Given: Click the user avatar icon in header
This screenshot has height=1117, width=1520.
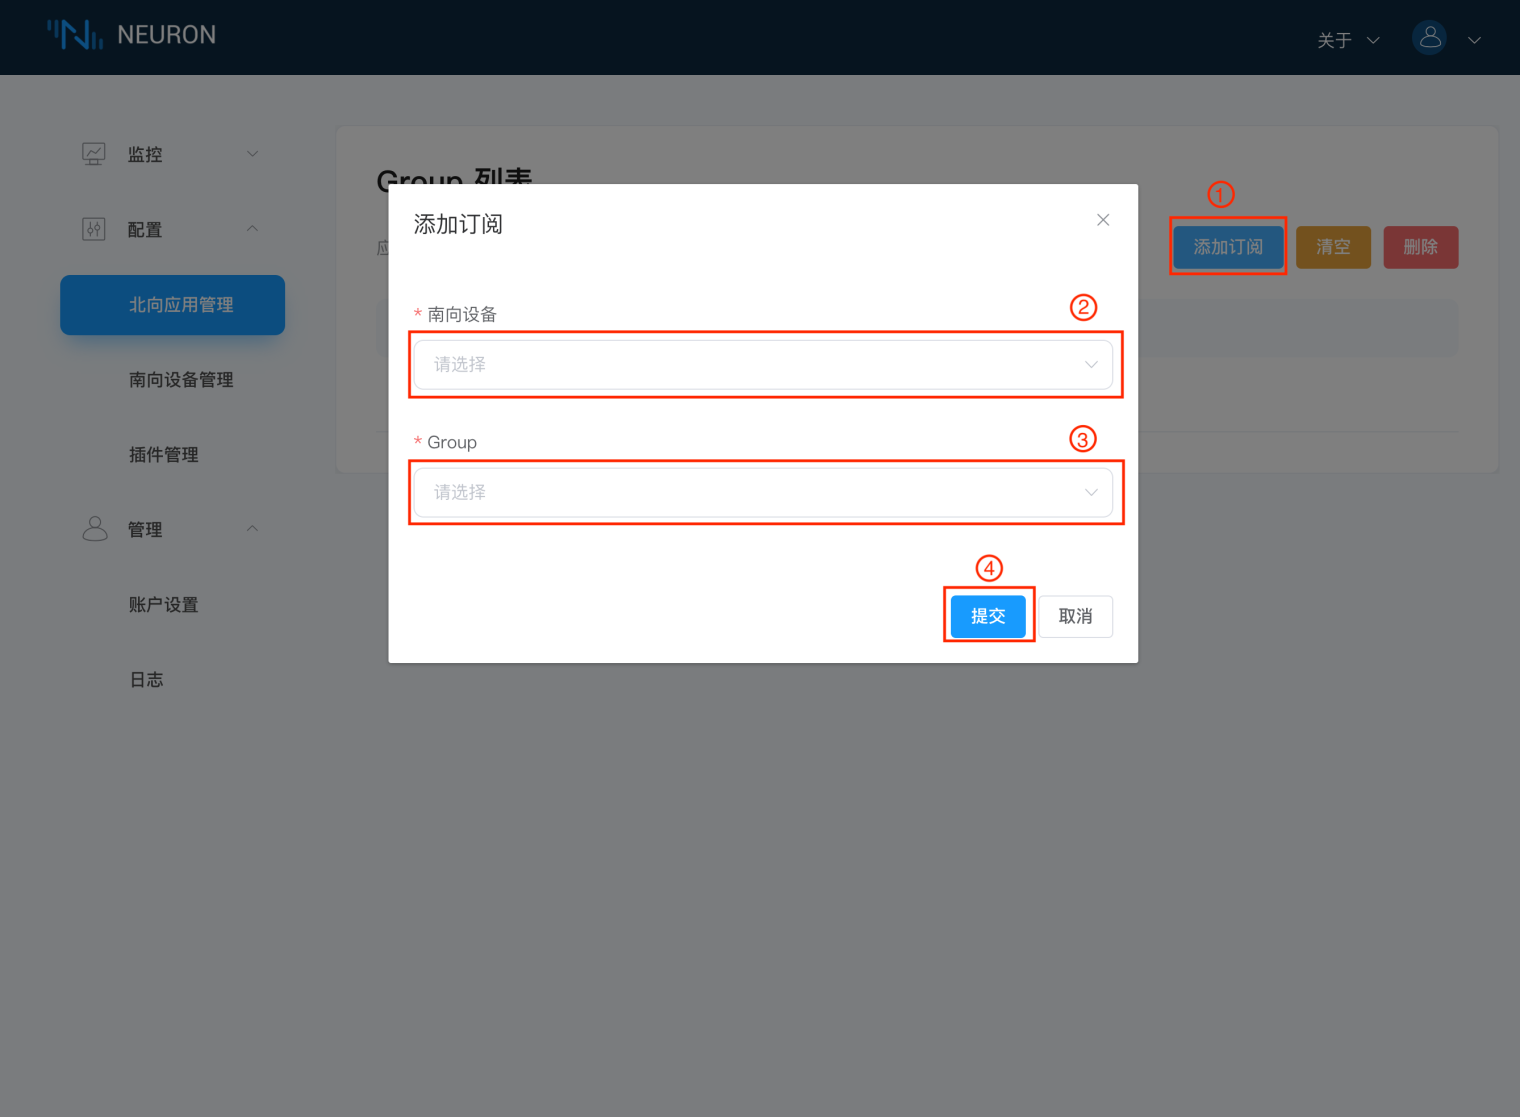Looking at the screenshot, I should click(1430, 38).
